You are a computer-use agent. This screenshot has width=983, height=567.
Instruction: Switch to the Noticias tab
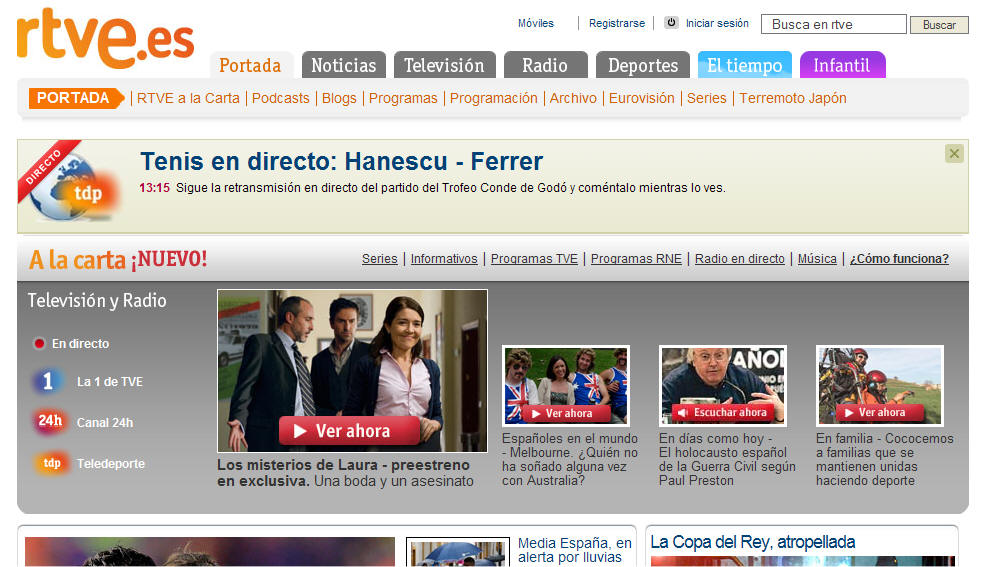tap(344, 65)
